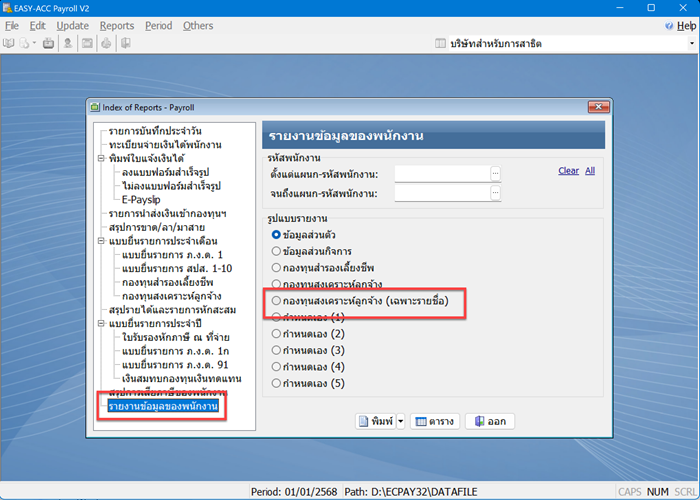The height and width of the screenshot is (500, 700).
Task: Click the ตาราง button
Action: pyautogui.click(x=433, y=422)
